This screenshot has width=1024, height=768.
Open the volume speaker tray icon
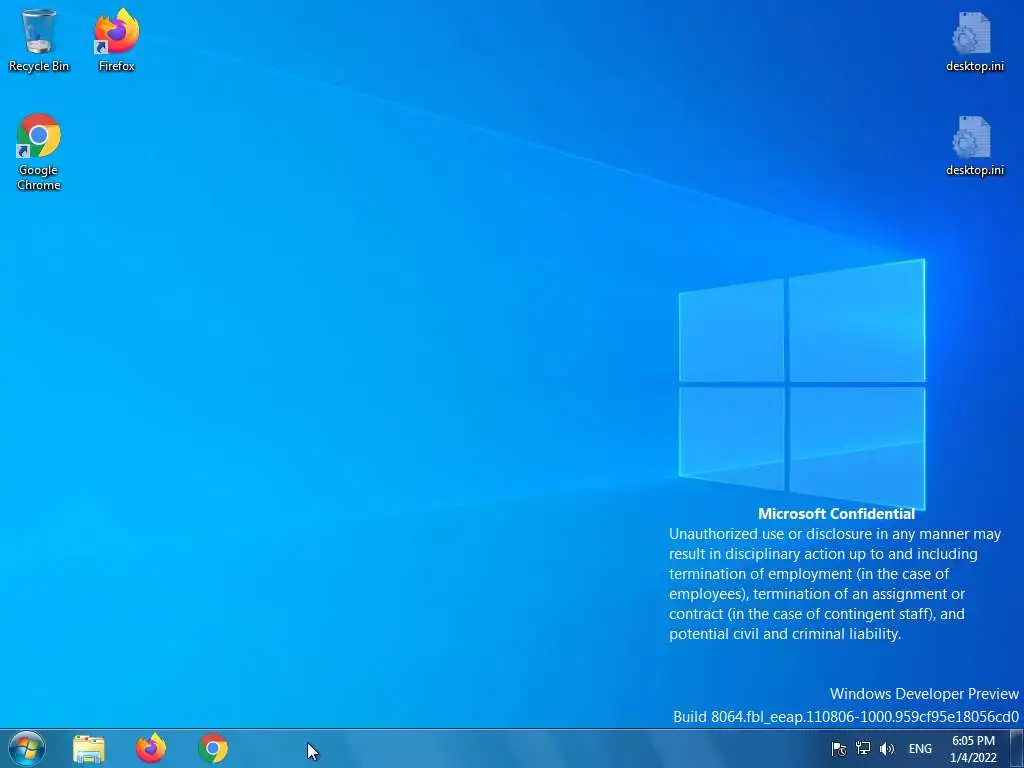[887, 748]
